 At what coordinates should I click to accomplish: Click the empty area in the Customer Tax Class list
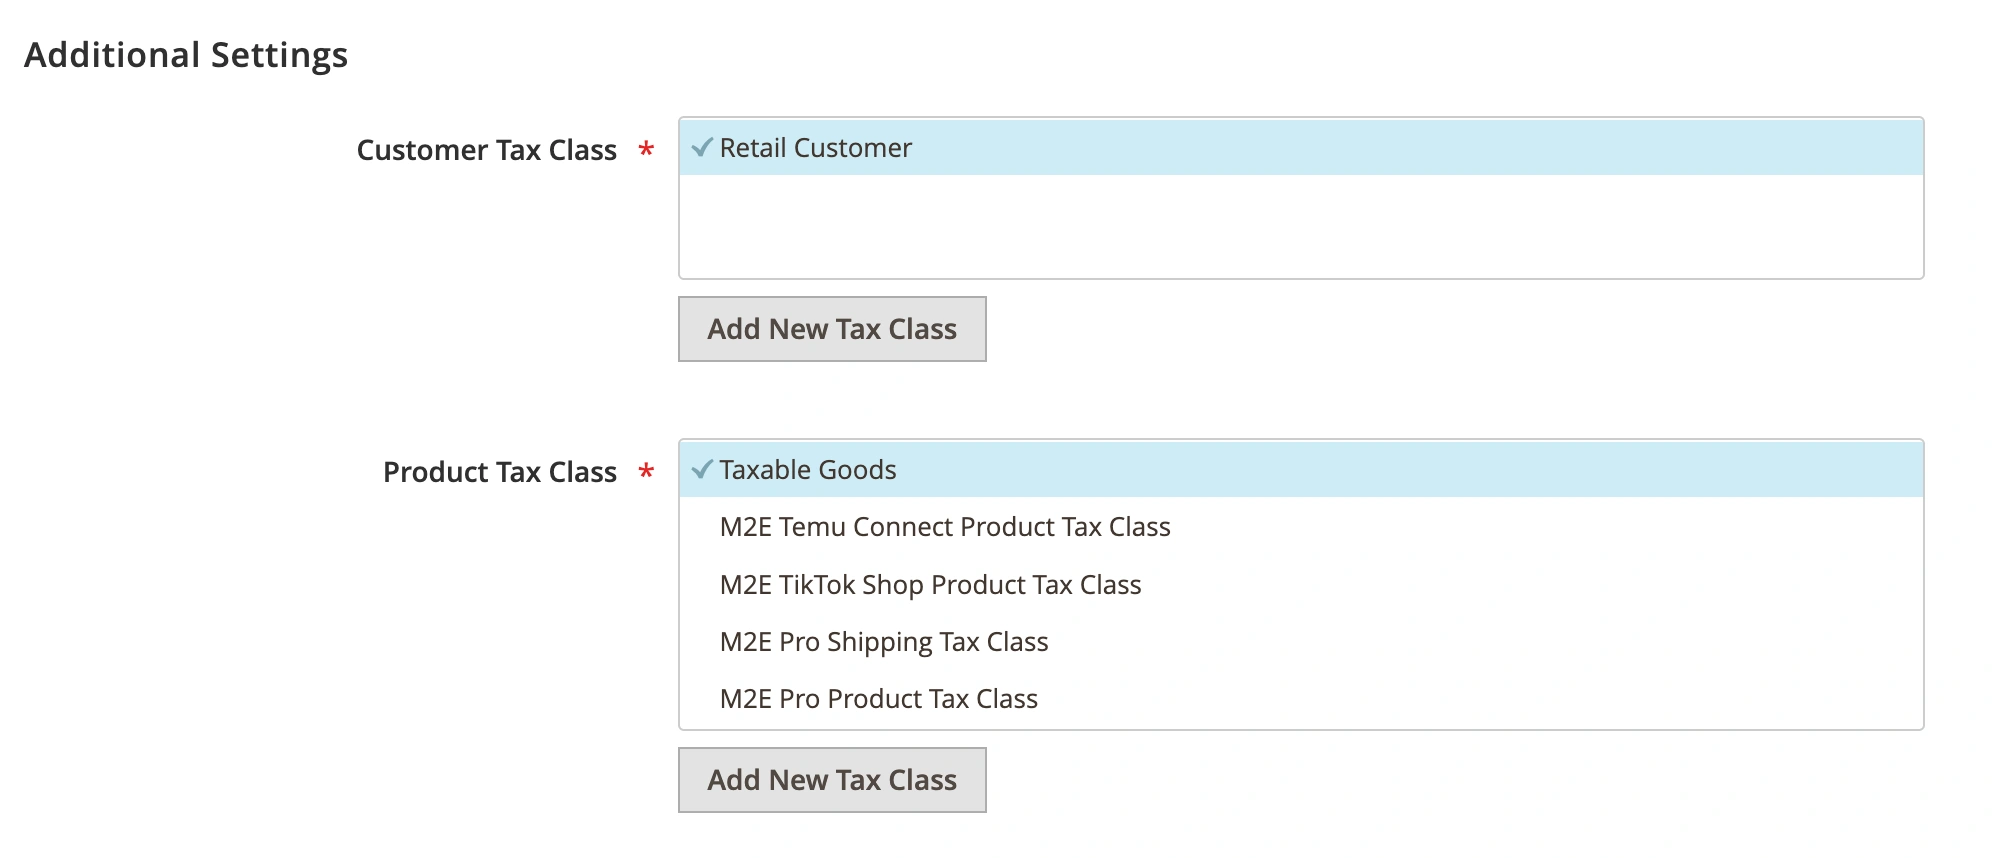[x=1300, y=227]
